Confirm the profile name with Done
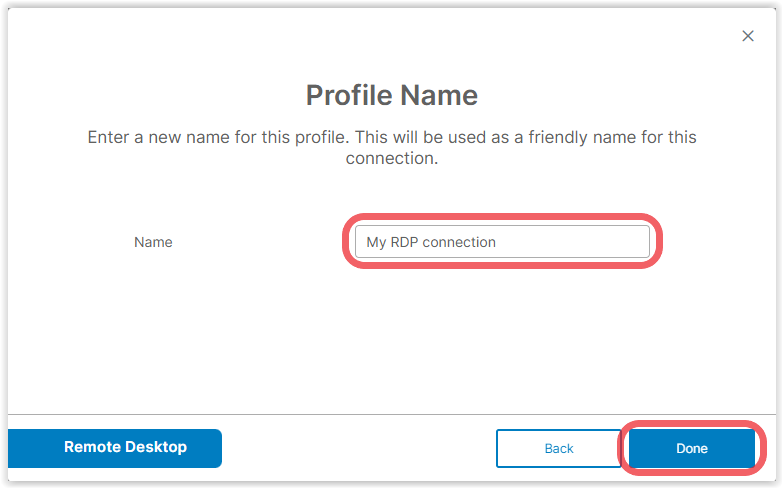The width and height of the screenshot is (782, 488). click(692, 448)
